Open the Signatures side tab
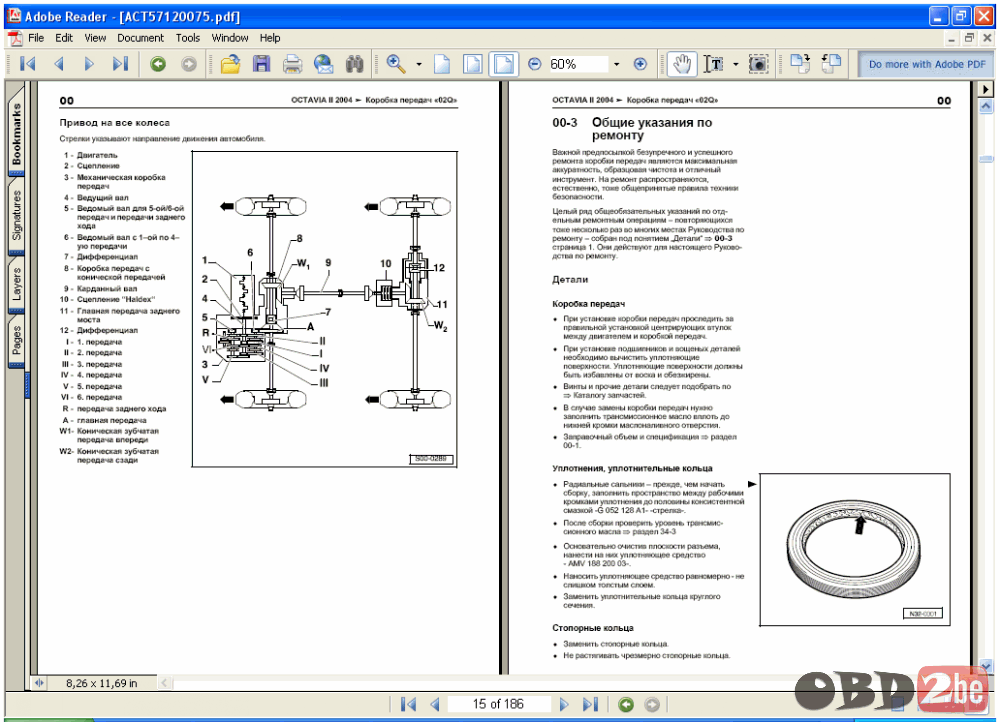The width and height of the screenshot is (1000, 722). pyautogui.click(x=16, y=216)
